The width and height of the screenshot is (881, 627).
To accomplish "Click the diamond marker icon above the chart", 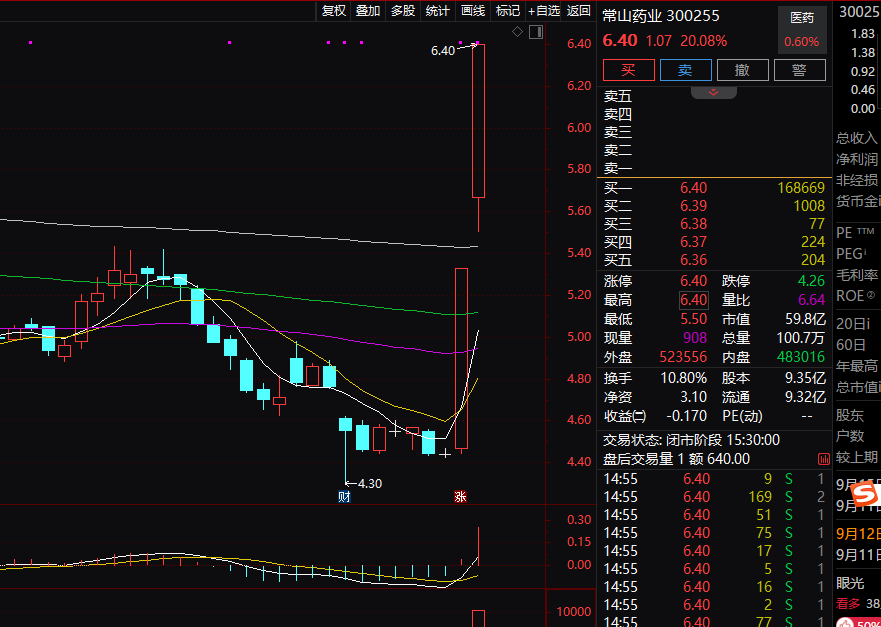I will [x=517, y=32].
